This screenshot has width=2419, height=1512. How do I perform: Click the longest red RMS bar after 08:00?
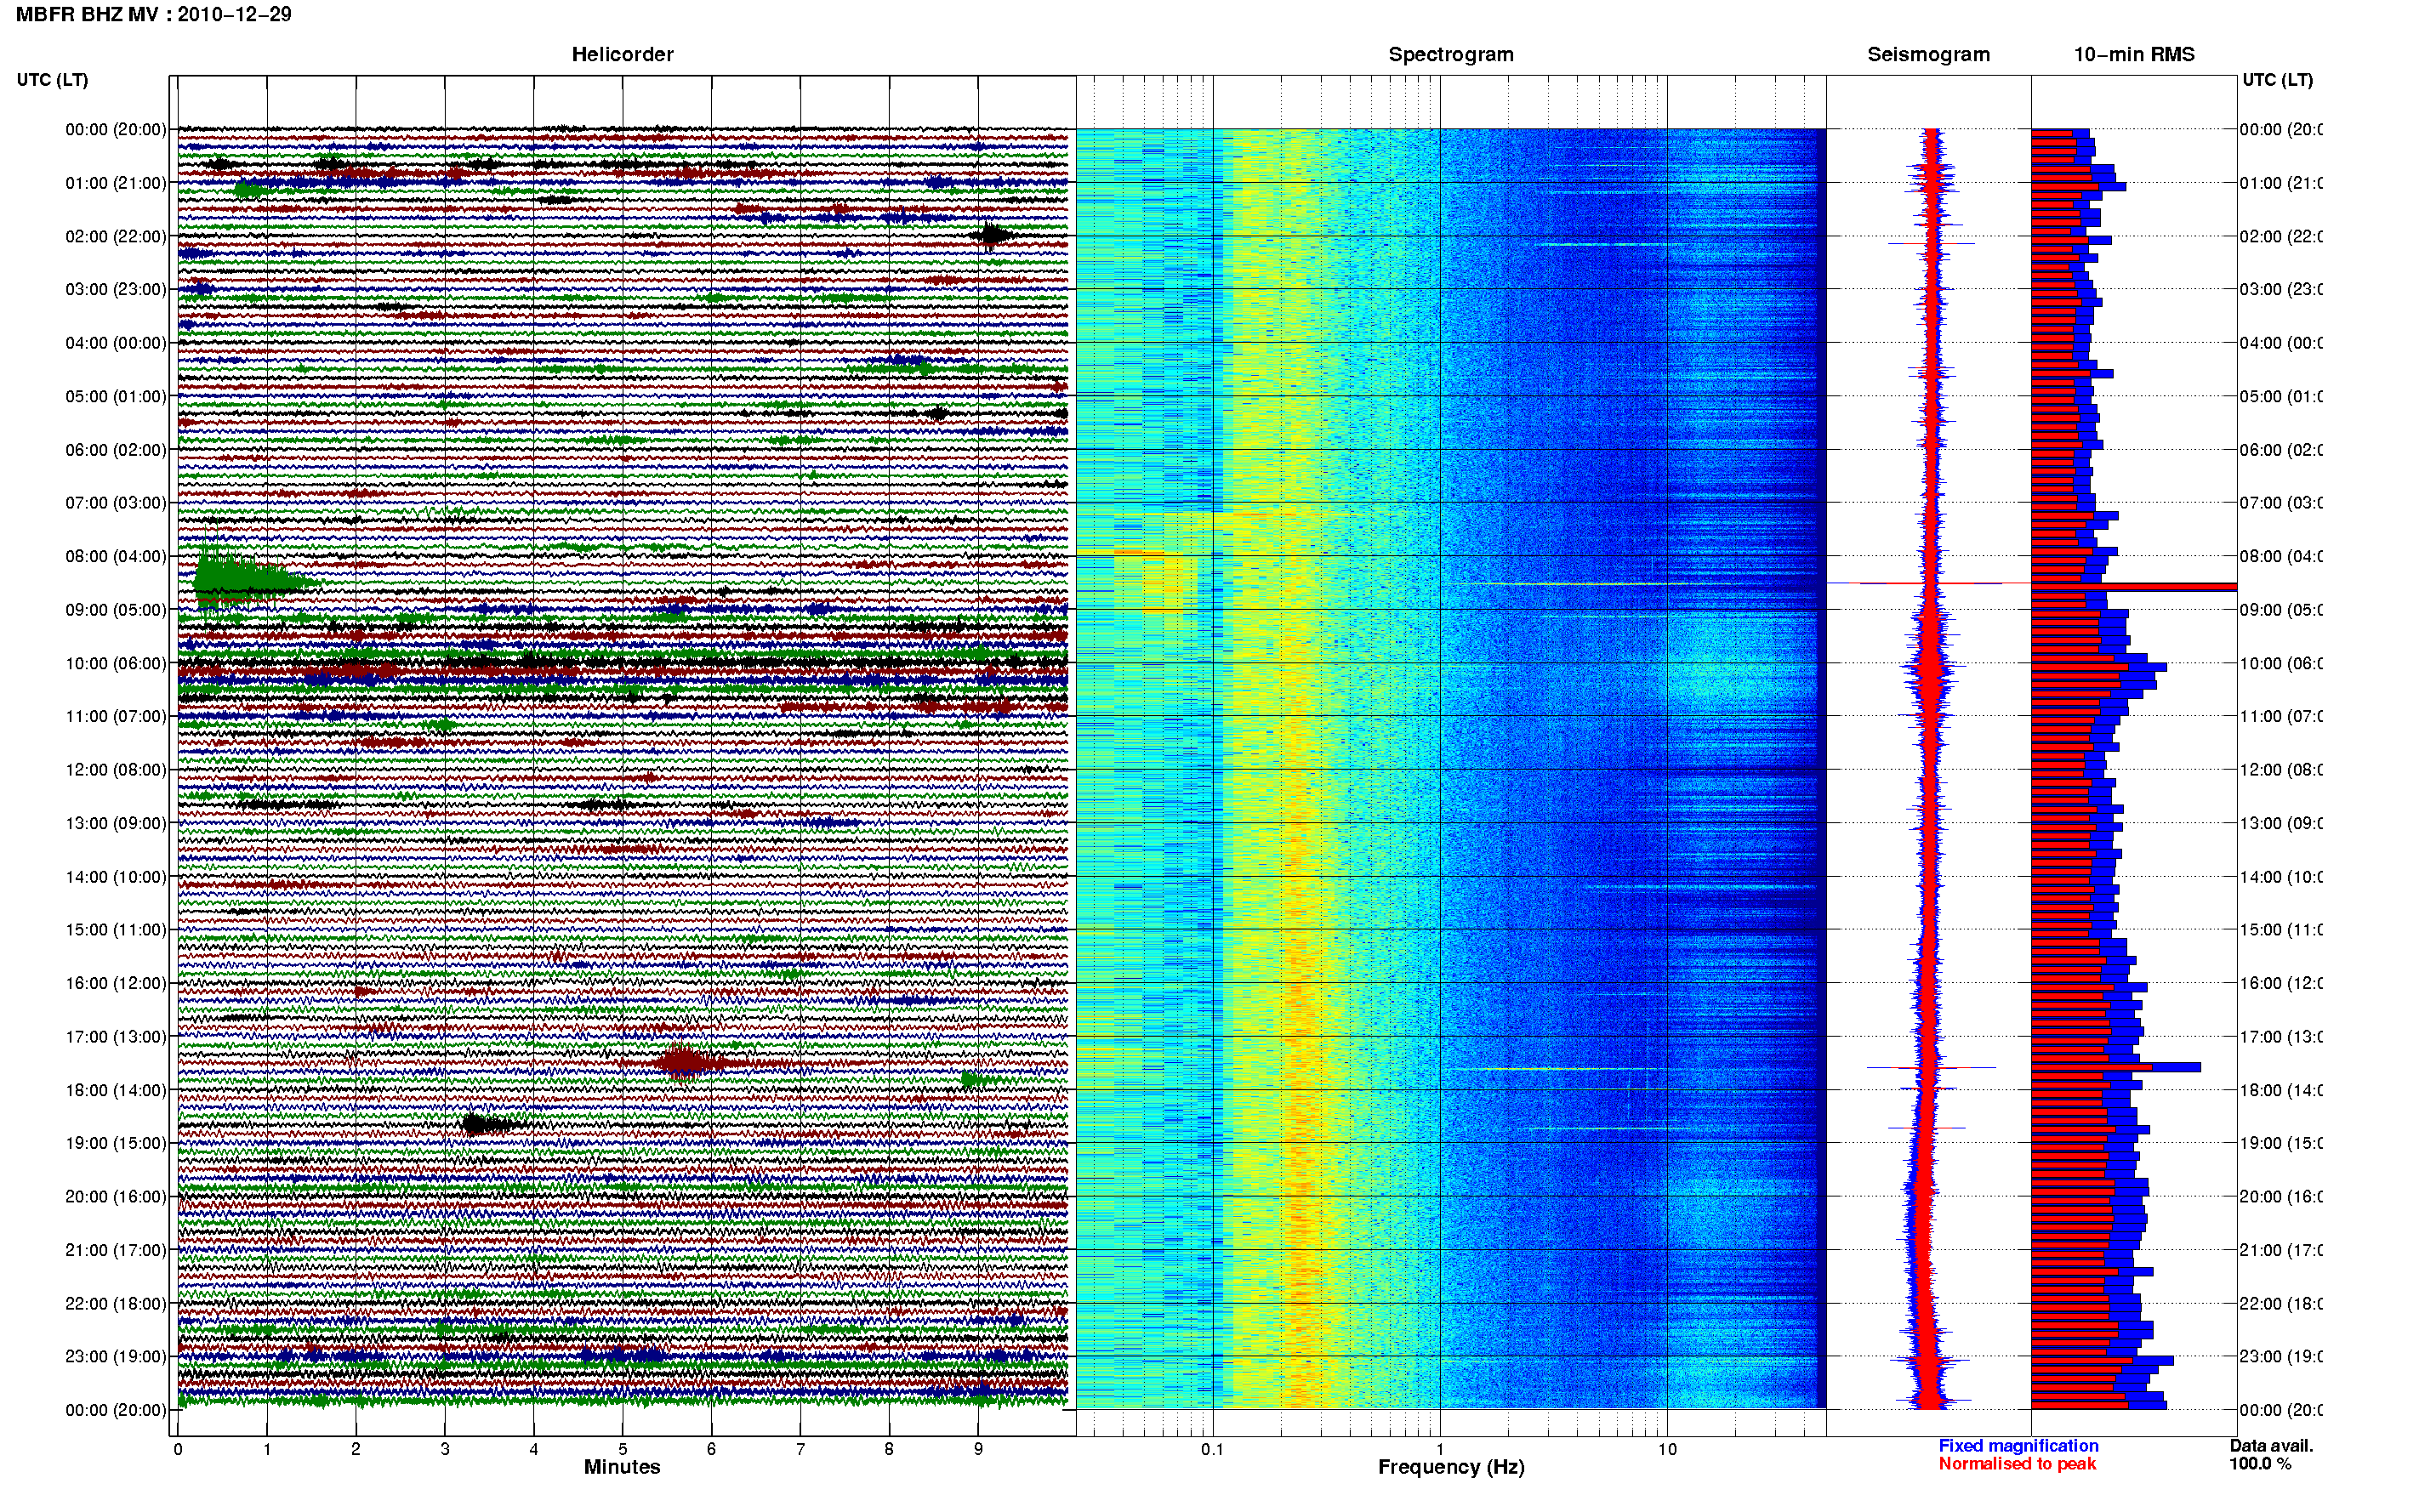click(2134, 587)
